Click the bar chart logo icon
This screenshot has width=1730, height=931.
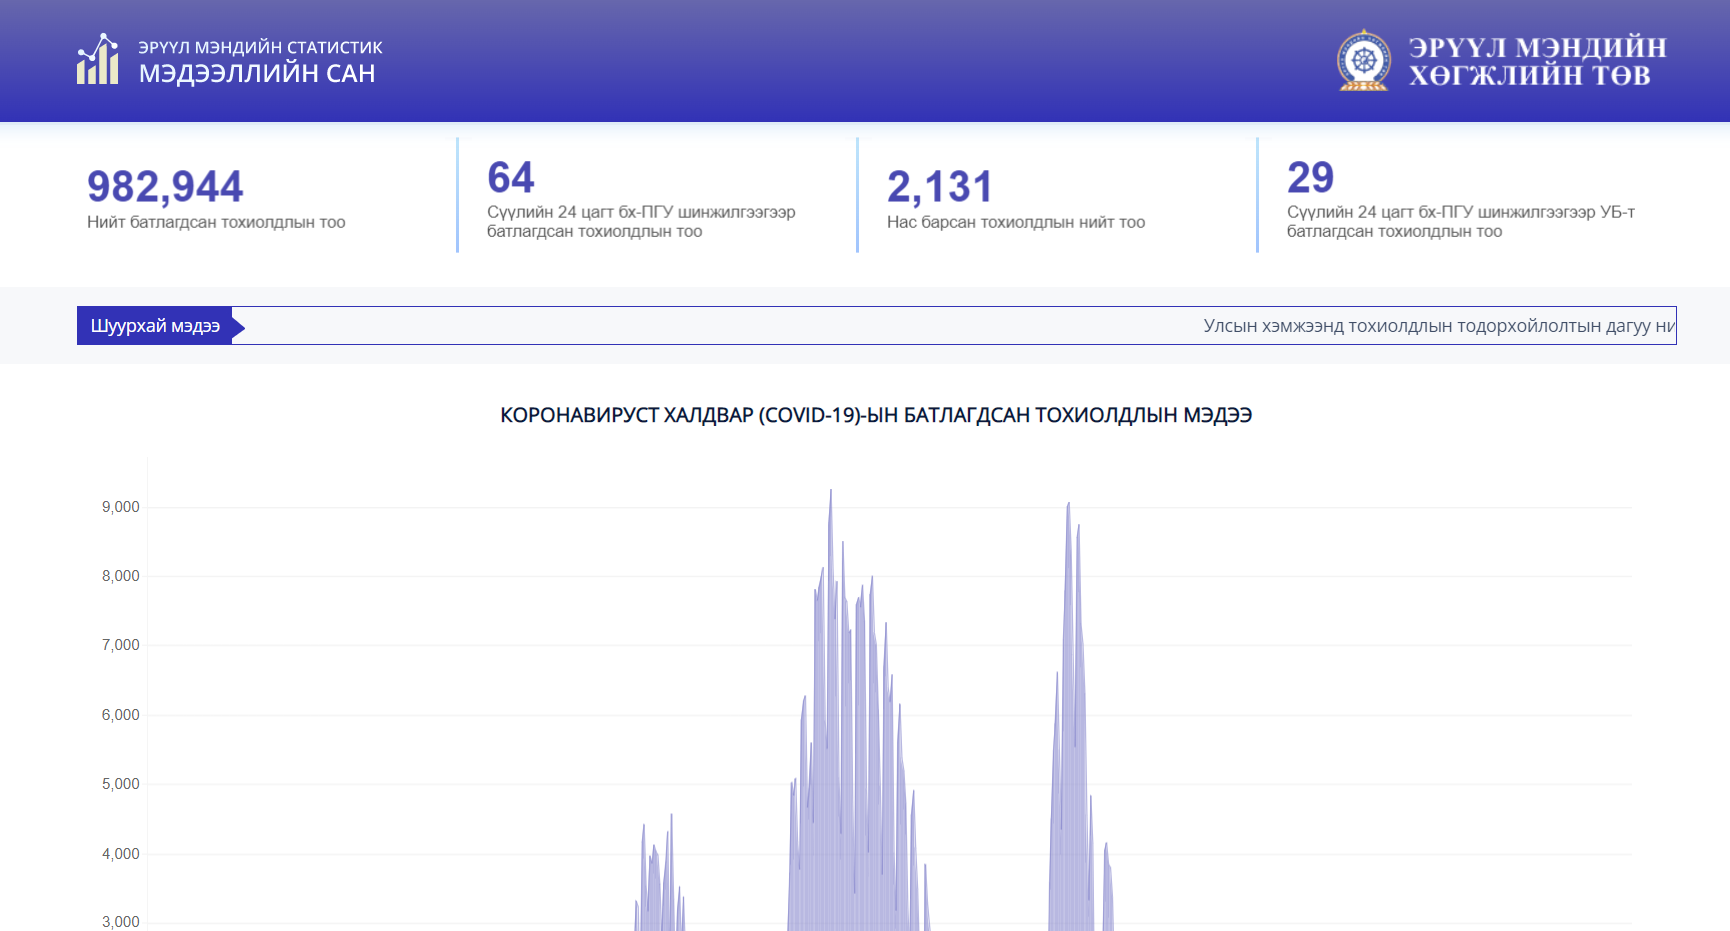98,60
